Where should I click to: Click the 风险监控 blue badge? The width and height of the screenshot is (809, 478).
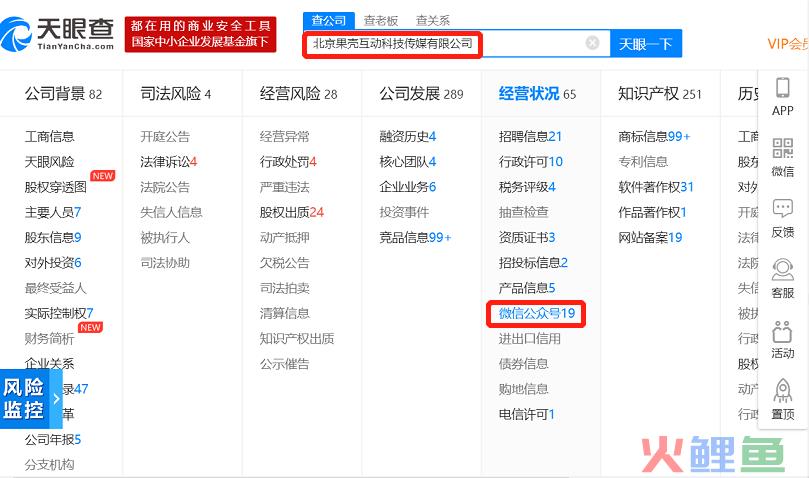24,399
